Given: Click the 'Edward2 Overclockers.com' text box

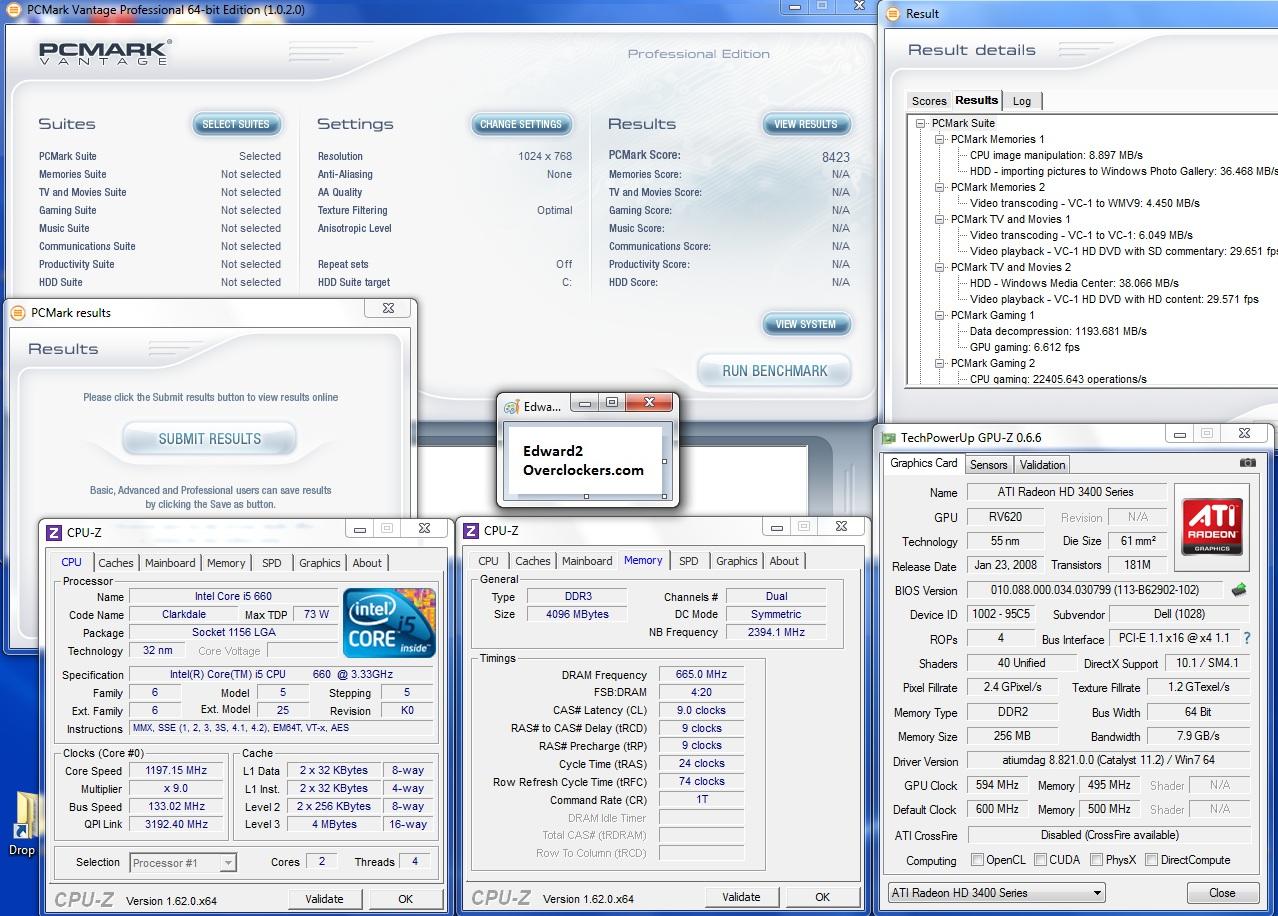Looking at the screenshot, I should pos(584,461).
